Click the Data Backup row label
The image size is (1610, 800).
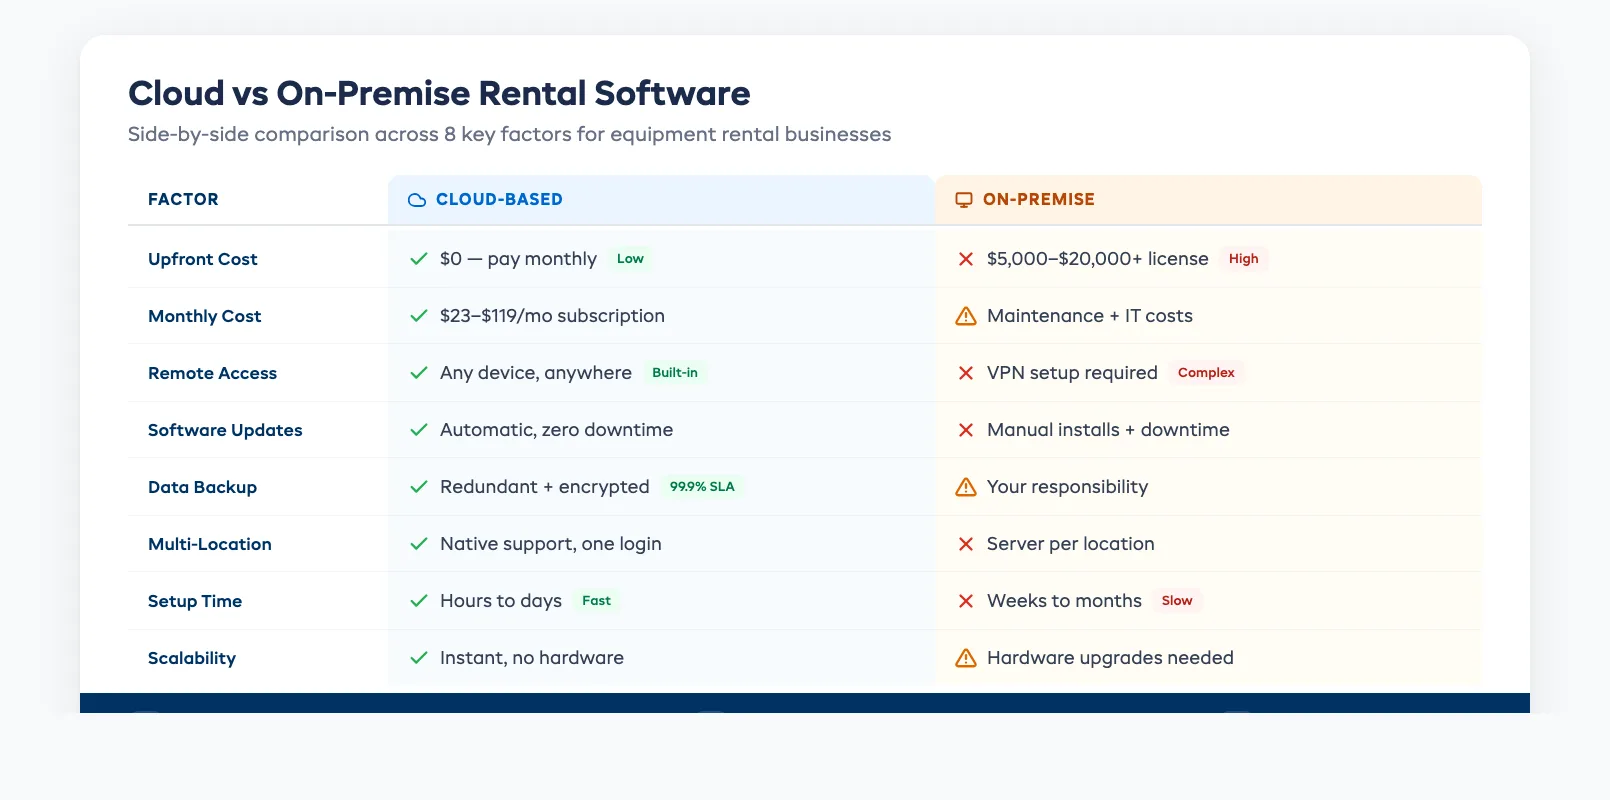[x=203, y=487]
